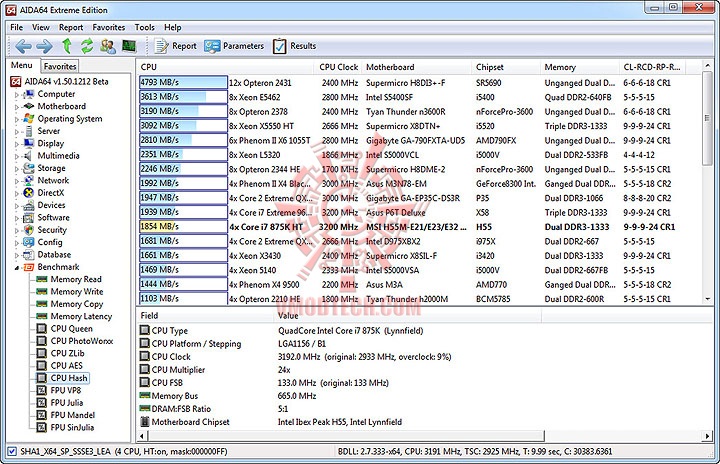Sort by the Motherboard column header
This screenshot has height=464, width=720.
(417, 67)
